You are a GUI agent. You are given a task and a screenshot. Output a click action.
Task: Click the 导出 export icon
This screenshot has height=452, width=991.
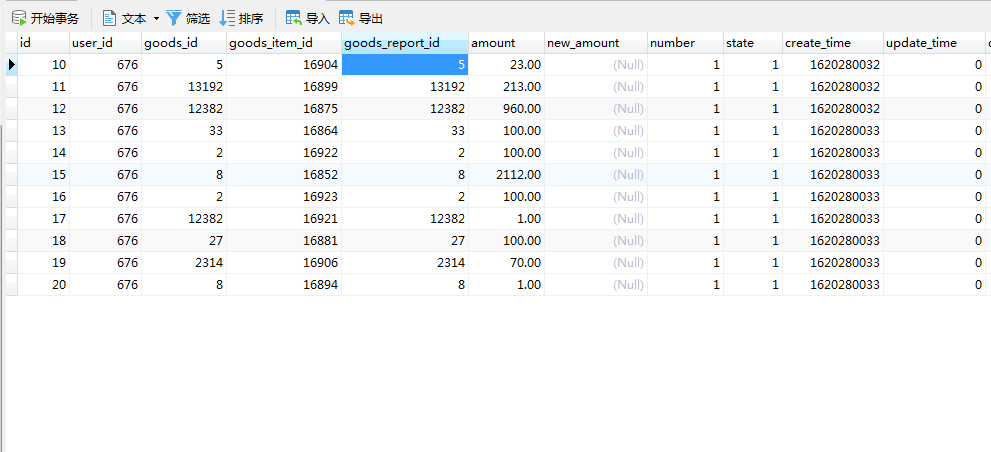tap(347, 18)
